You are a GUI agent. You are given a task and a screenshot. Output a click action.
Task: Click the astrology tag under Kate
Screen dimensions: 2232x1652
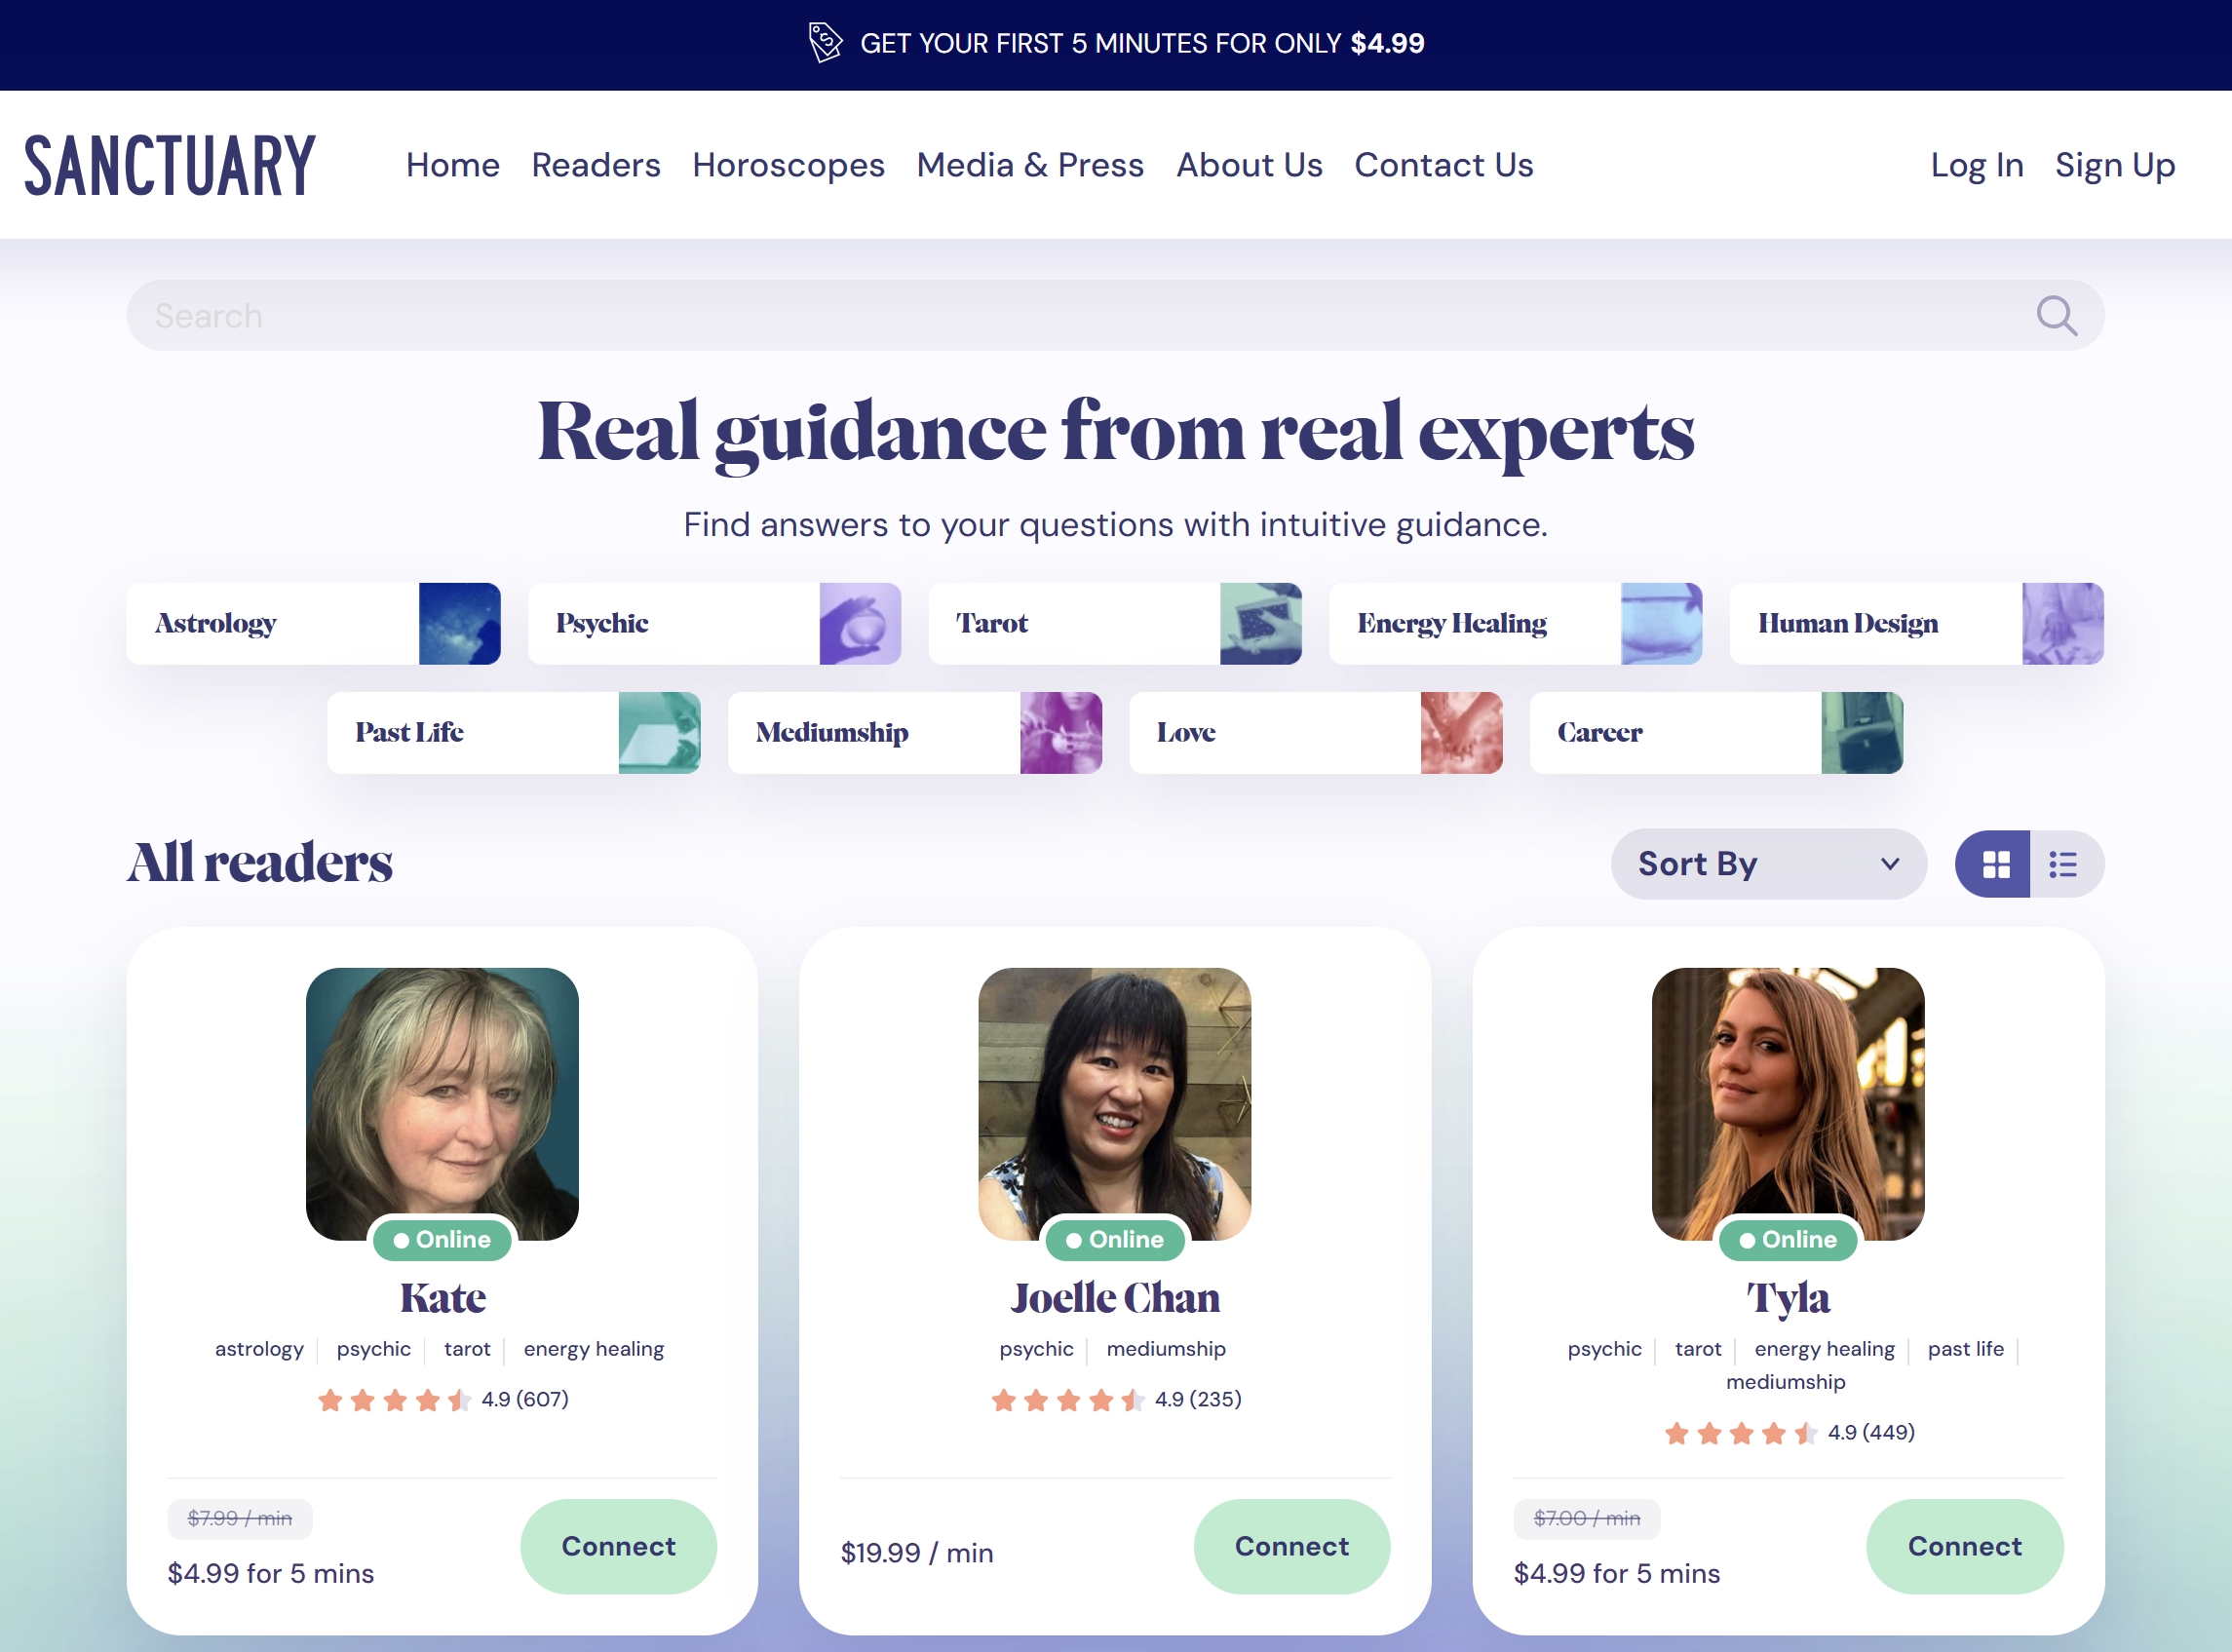259,1349
